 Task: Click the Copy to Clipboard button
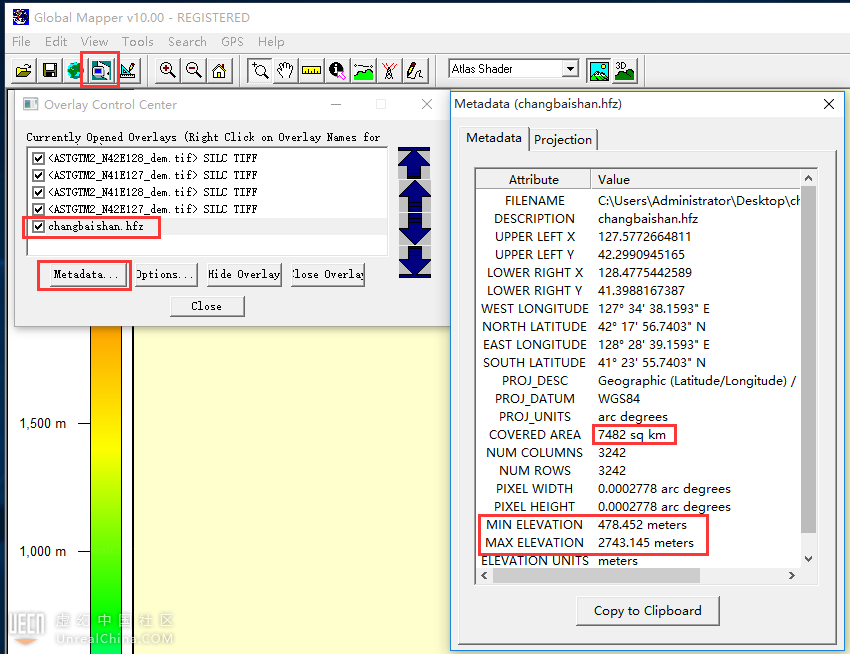tap(647, 611)
